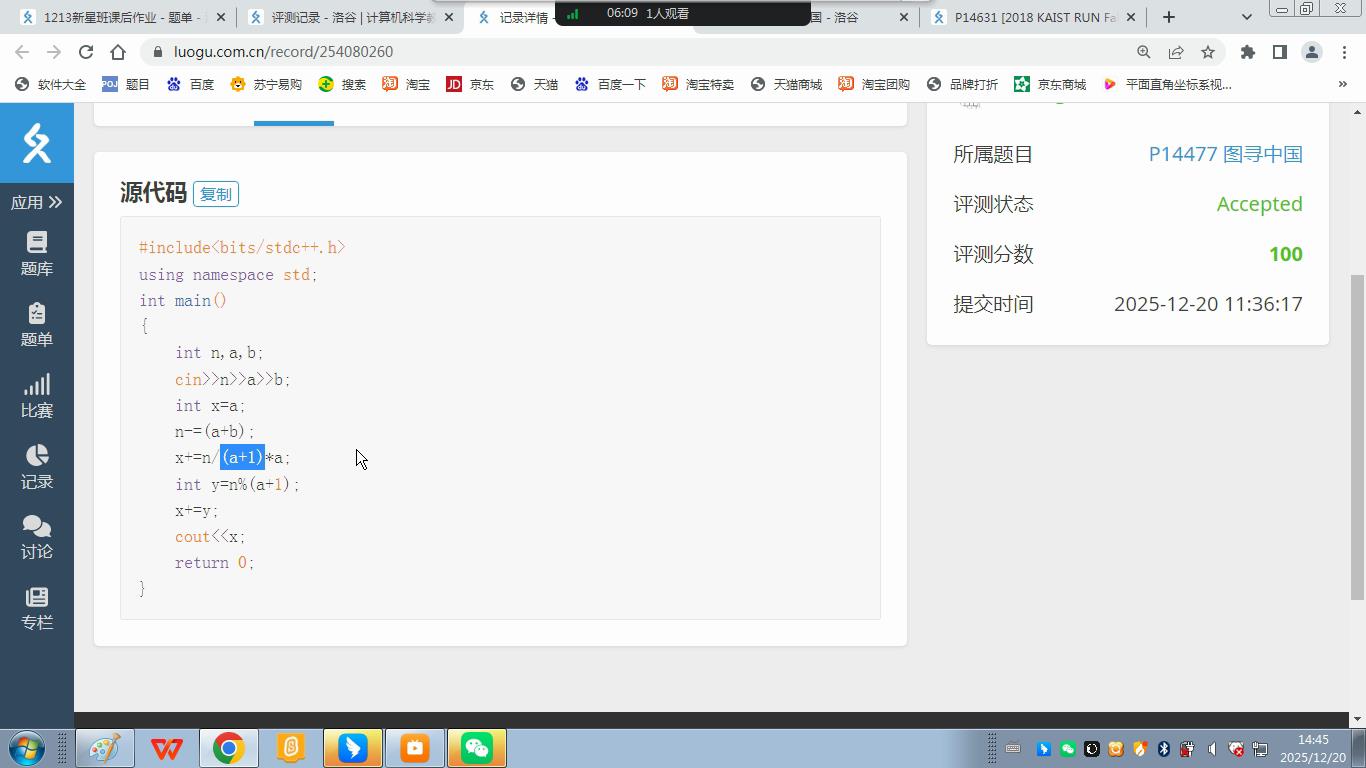Switch to the P14631 KAIST RUN tab

coord(1030,17)
